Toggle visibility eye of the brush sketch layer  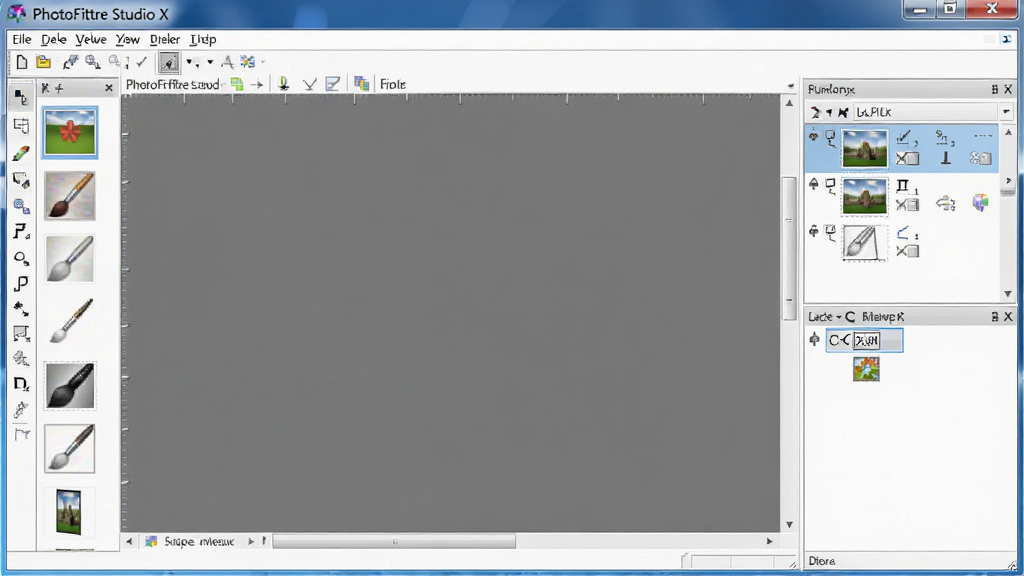[x=814, y=231]
